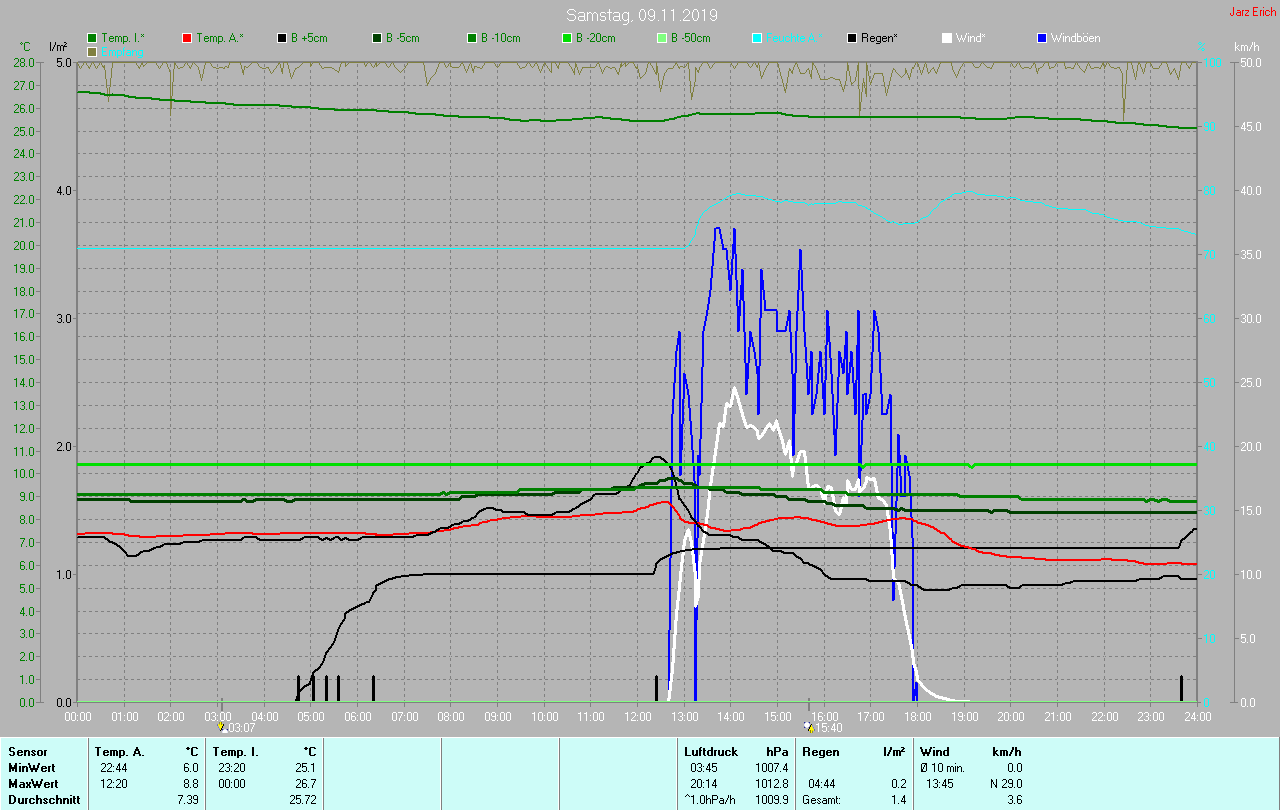Viewport: 1280px width, 810px height.
Task: Select the B -5cm legend square
Action: pyautogui.click(x=378, y=38)
